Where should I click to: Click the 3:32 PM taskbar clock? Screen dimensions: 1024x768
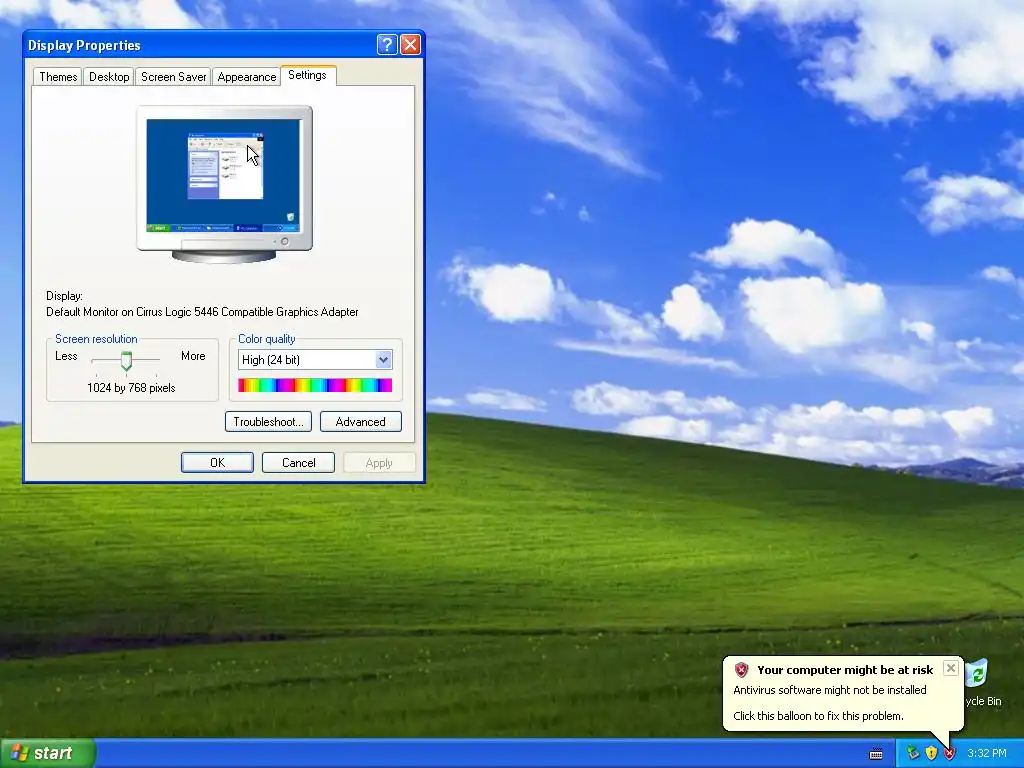point(987,754)
